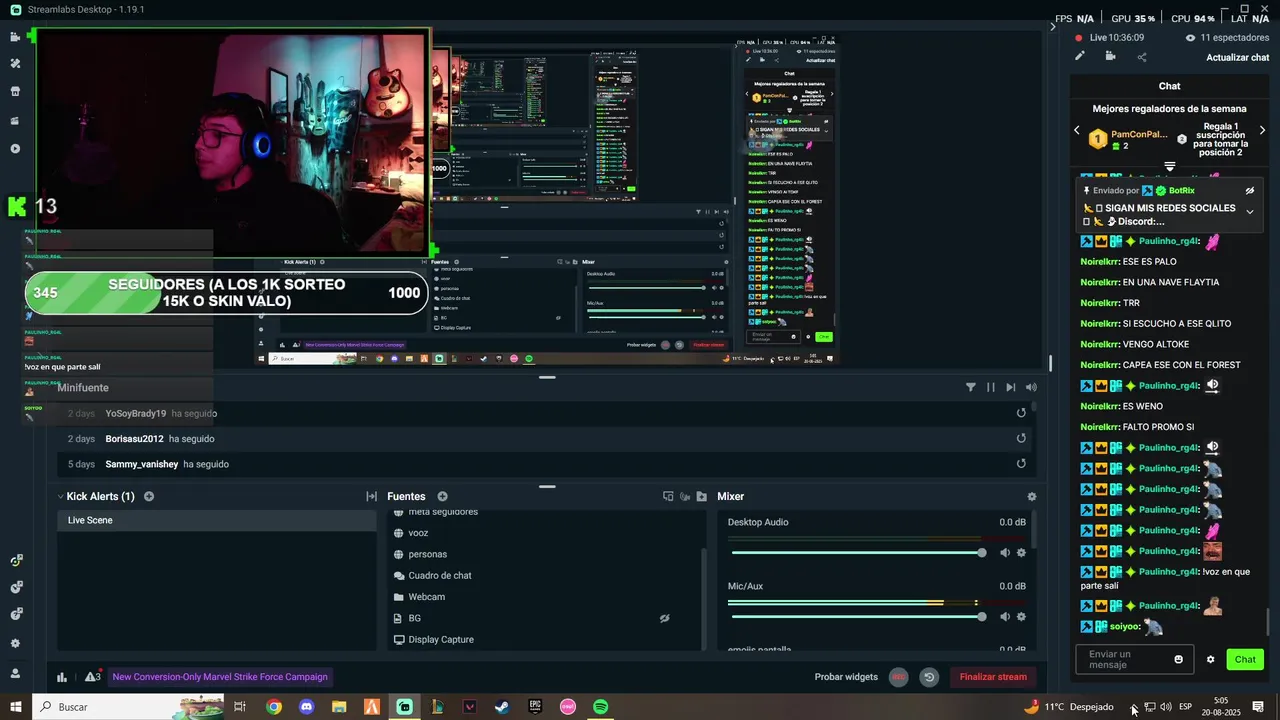Open the notifications warning icon
Image resolution: width=1280 pixels, height=720 pixels.
point(92,677)
